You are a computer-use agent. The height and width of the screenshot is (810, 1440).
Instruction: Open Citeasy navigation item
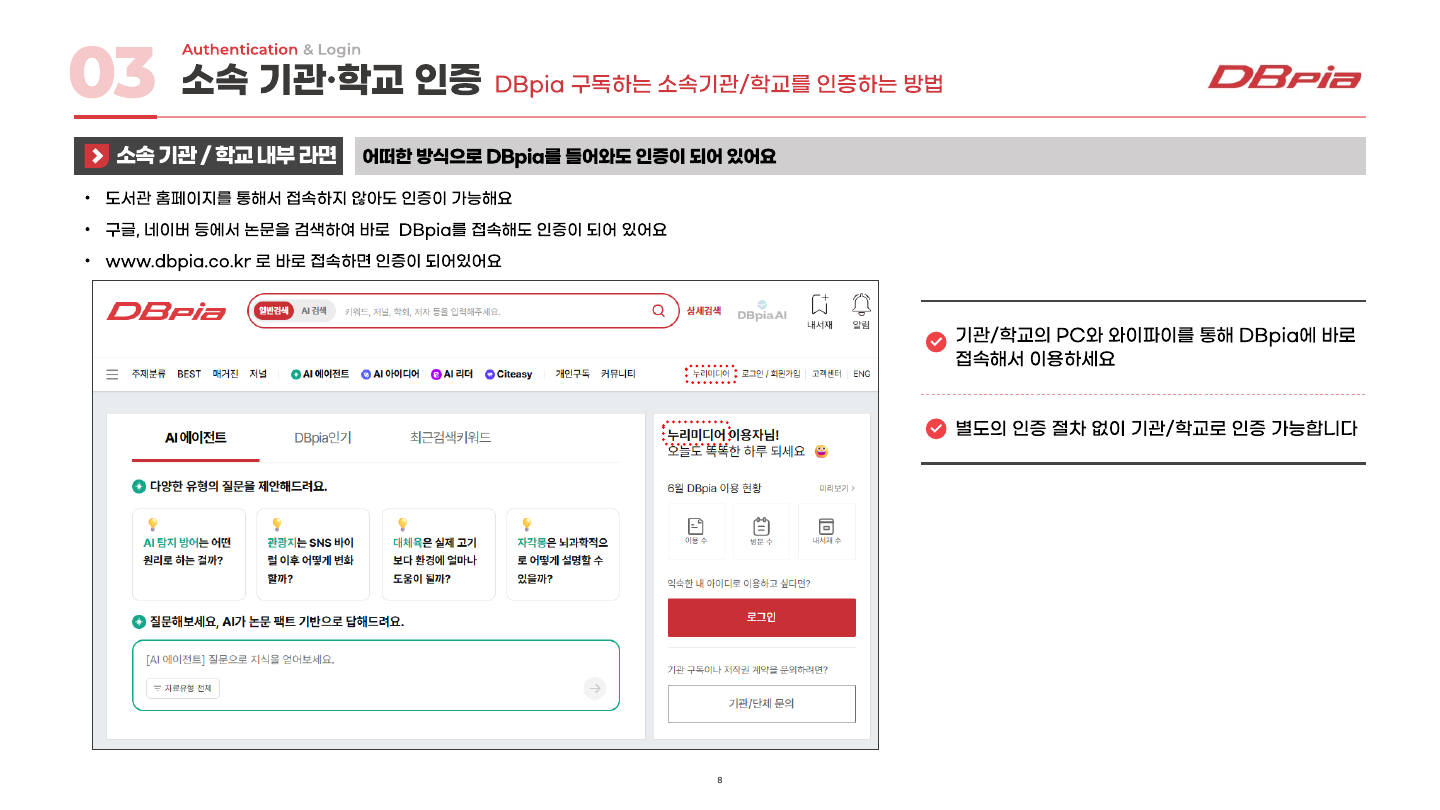508,374
